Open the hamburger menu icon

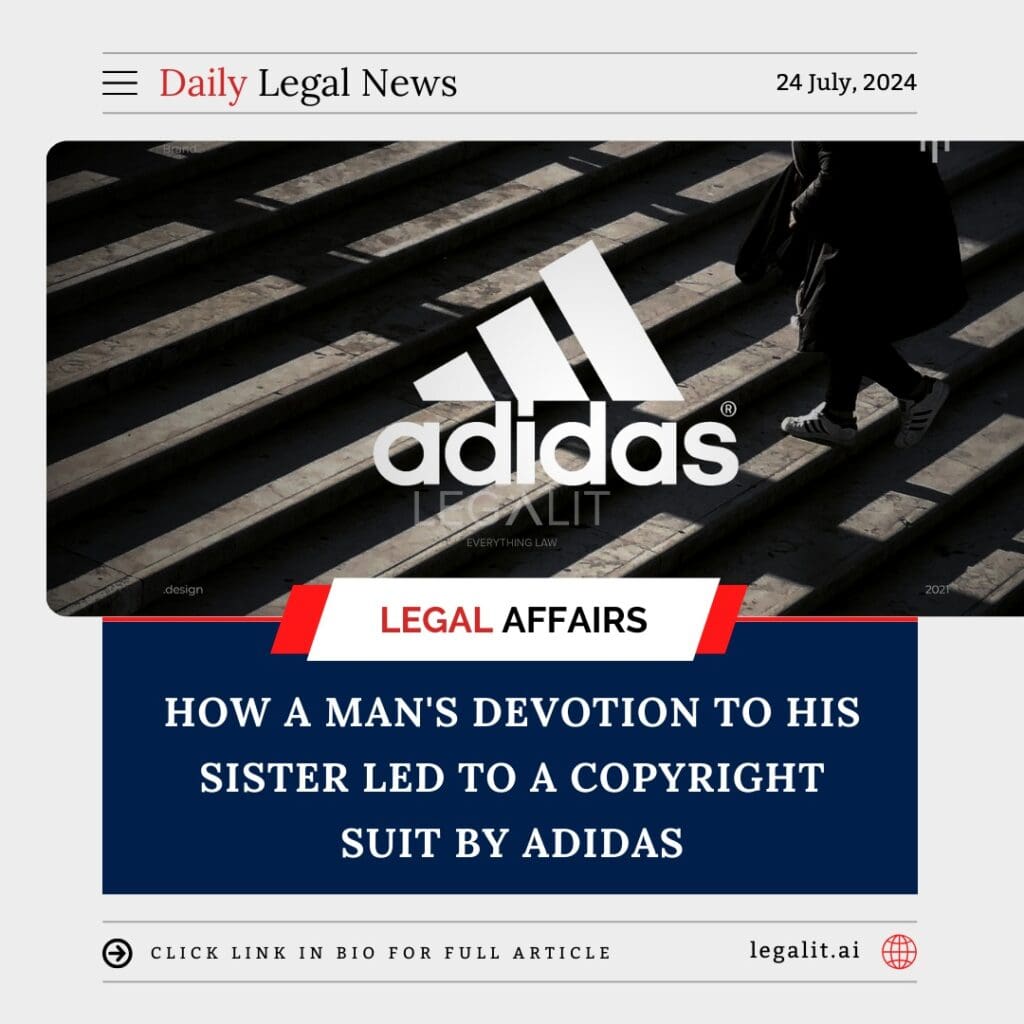point(120,84)
